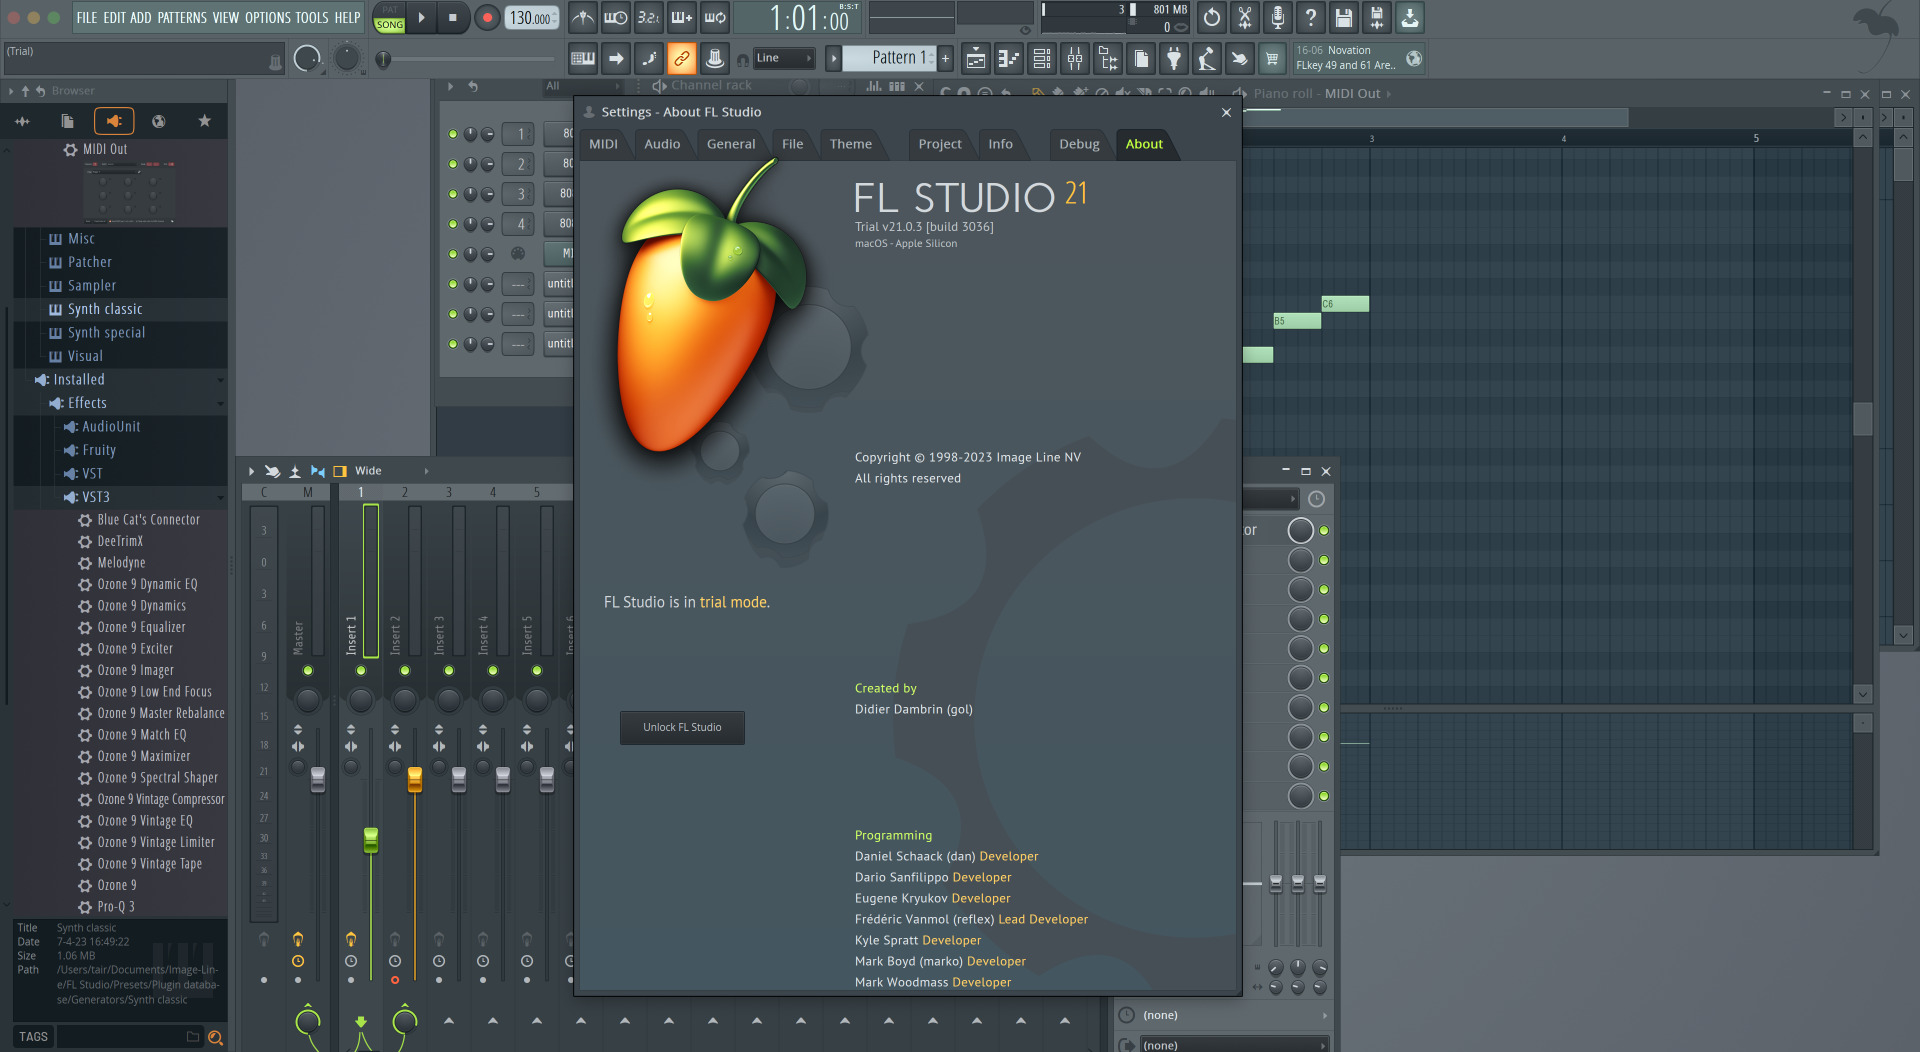This screenshot has height=1052, width=1920.
Task: Click the metronome icon in the toolbar
Action: click(x=582, y=17)
